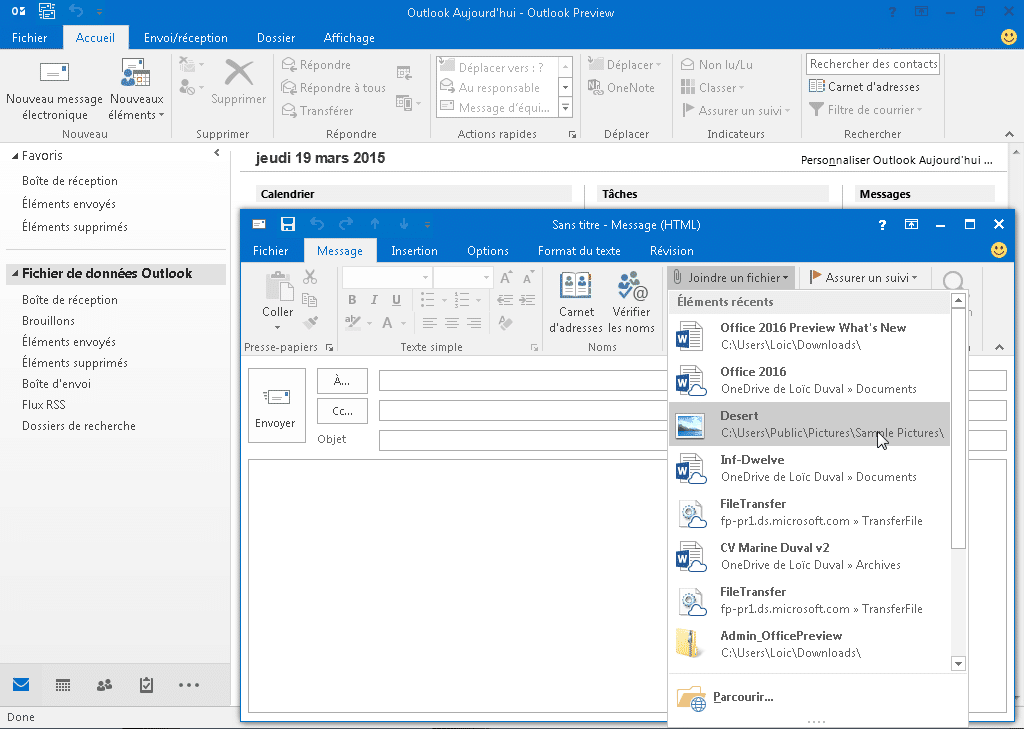Screen dimensions: 1024x729
Task: Click Personnaliser Outlook Aujourd'hui link
Action: coord(897,160)
